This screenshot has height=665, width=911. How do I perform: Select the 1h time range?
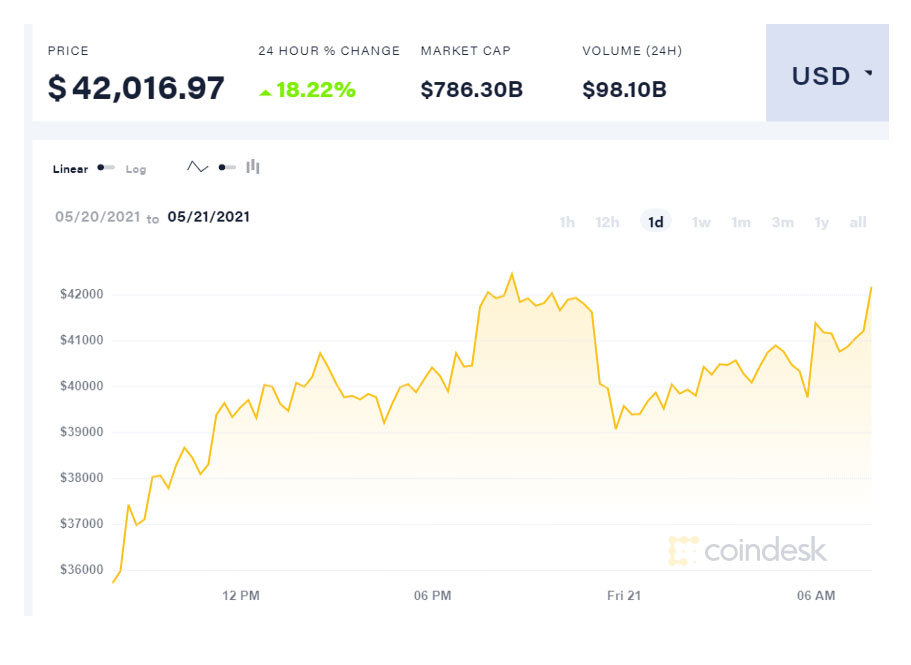[x=567, y=222]
